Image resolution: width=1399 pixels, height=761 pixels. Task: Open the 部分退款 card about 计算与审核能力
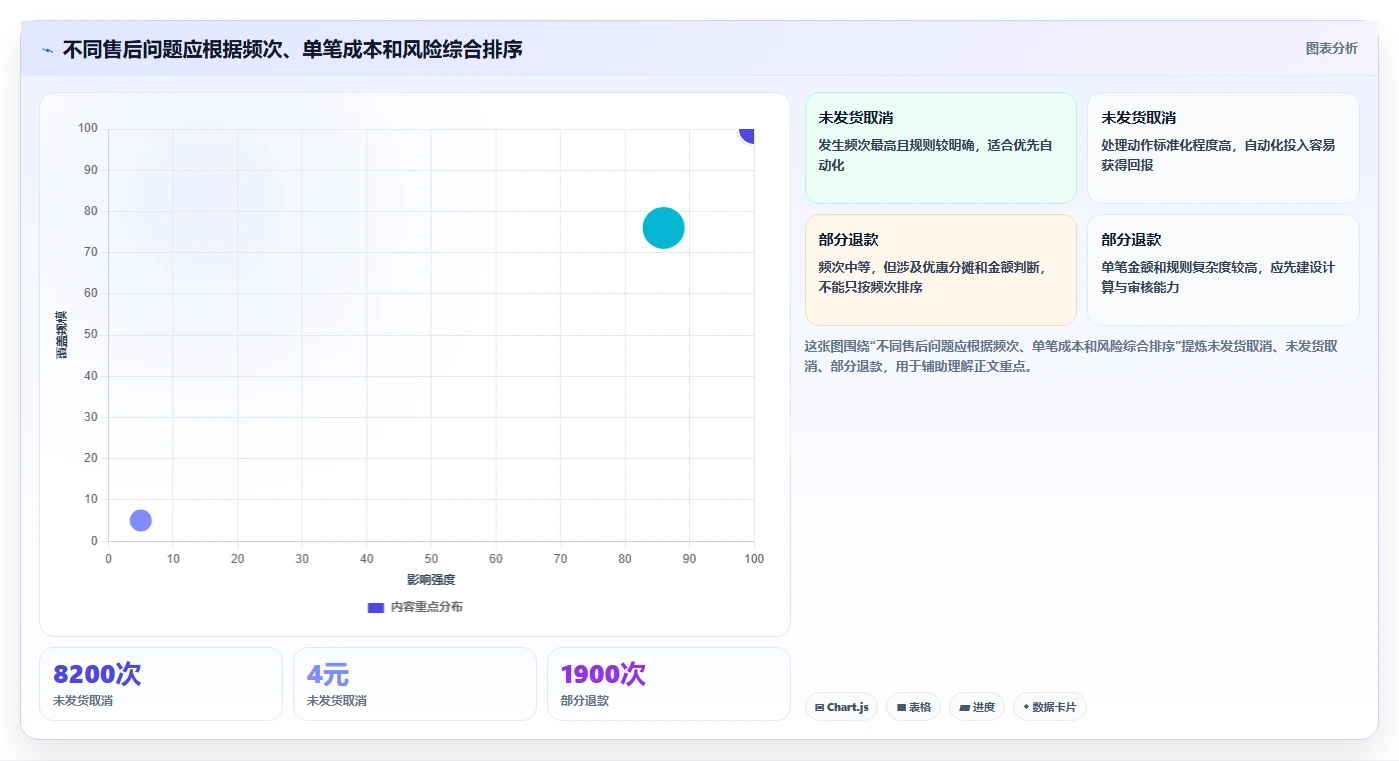[x=1223, y=270]
